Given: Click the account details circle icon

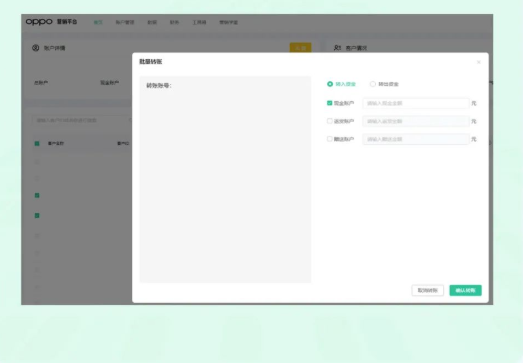Looking at the screenshot, I should coord(36,48).
